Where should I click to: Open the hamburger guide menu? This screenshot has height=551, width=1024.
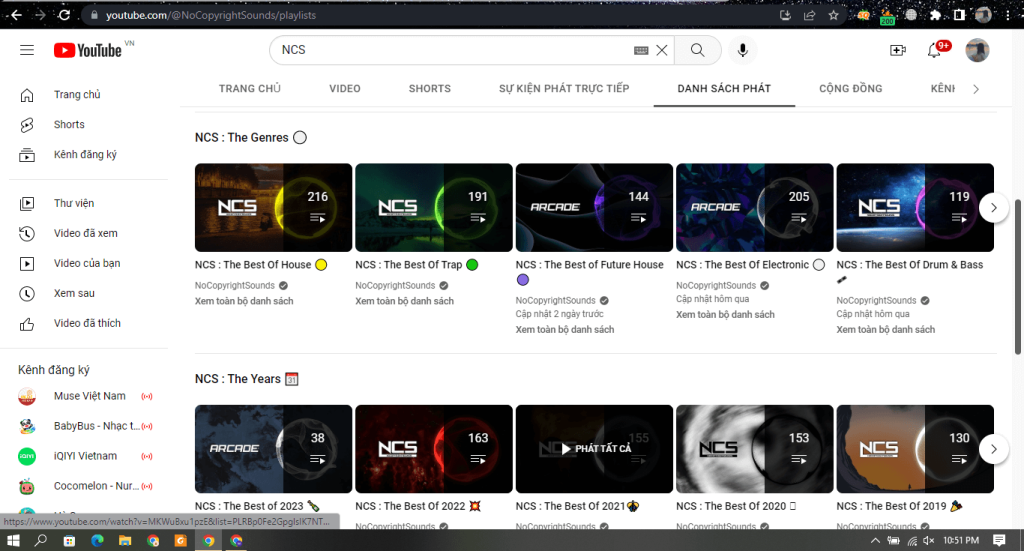pyautogui.click(x=27, y=50)
